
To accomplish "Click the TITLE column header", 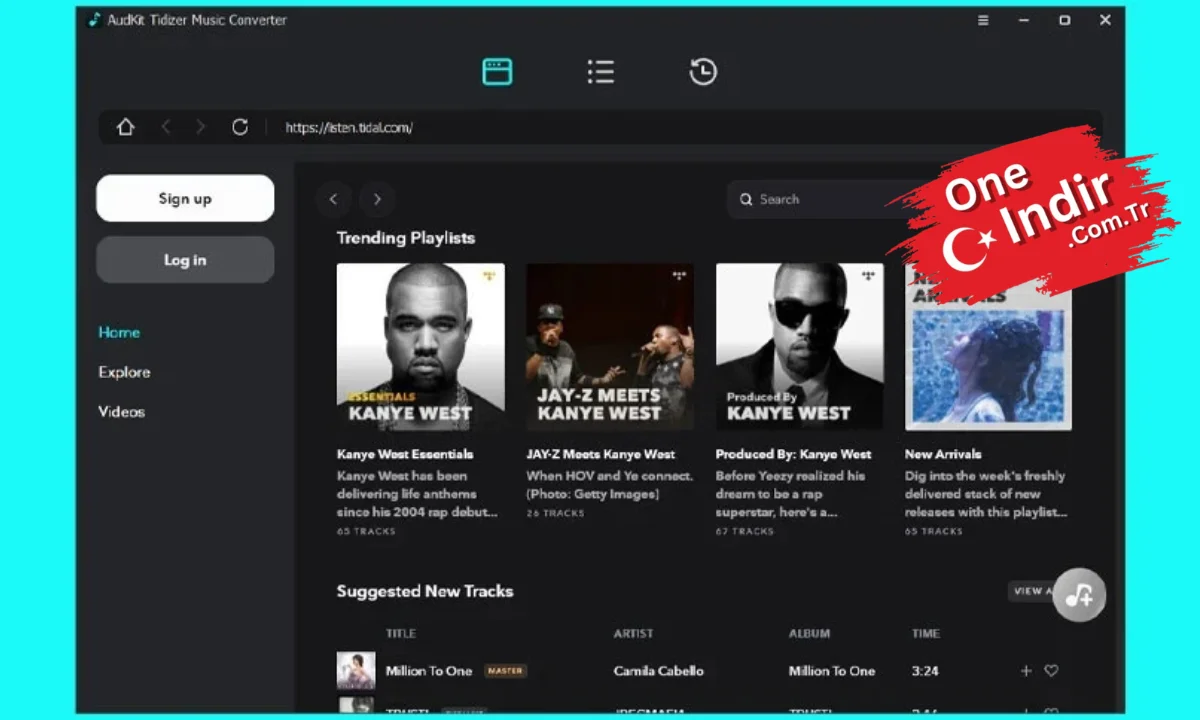I will [400, 634].
